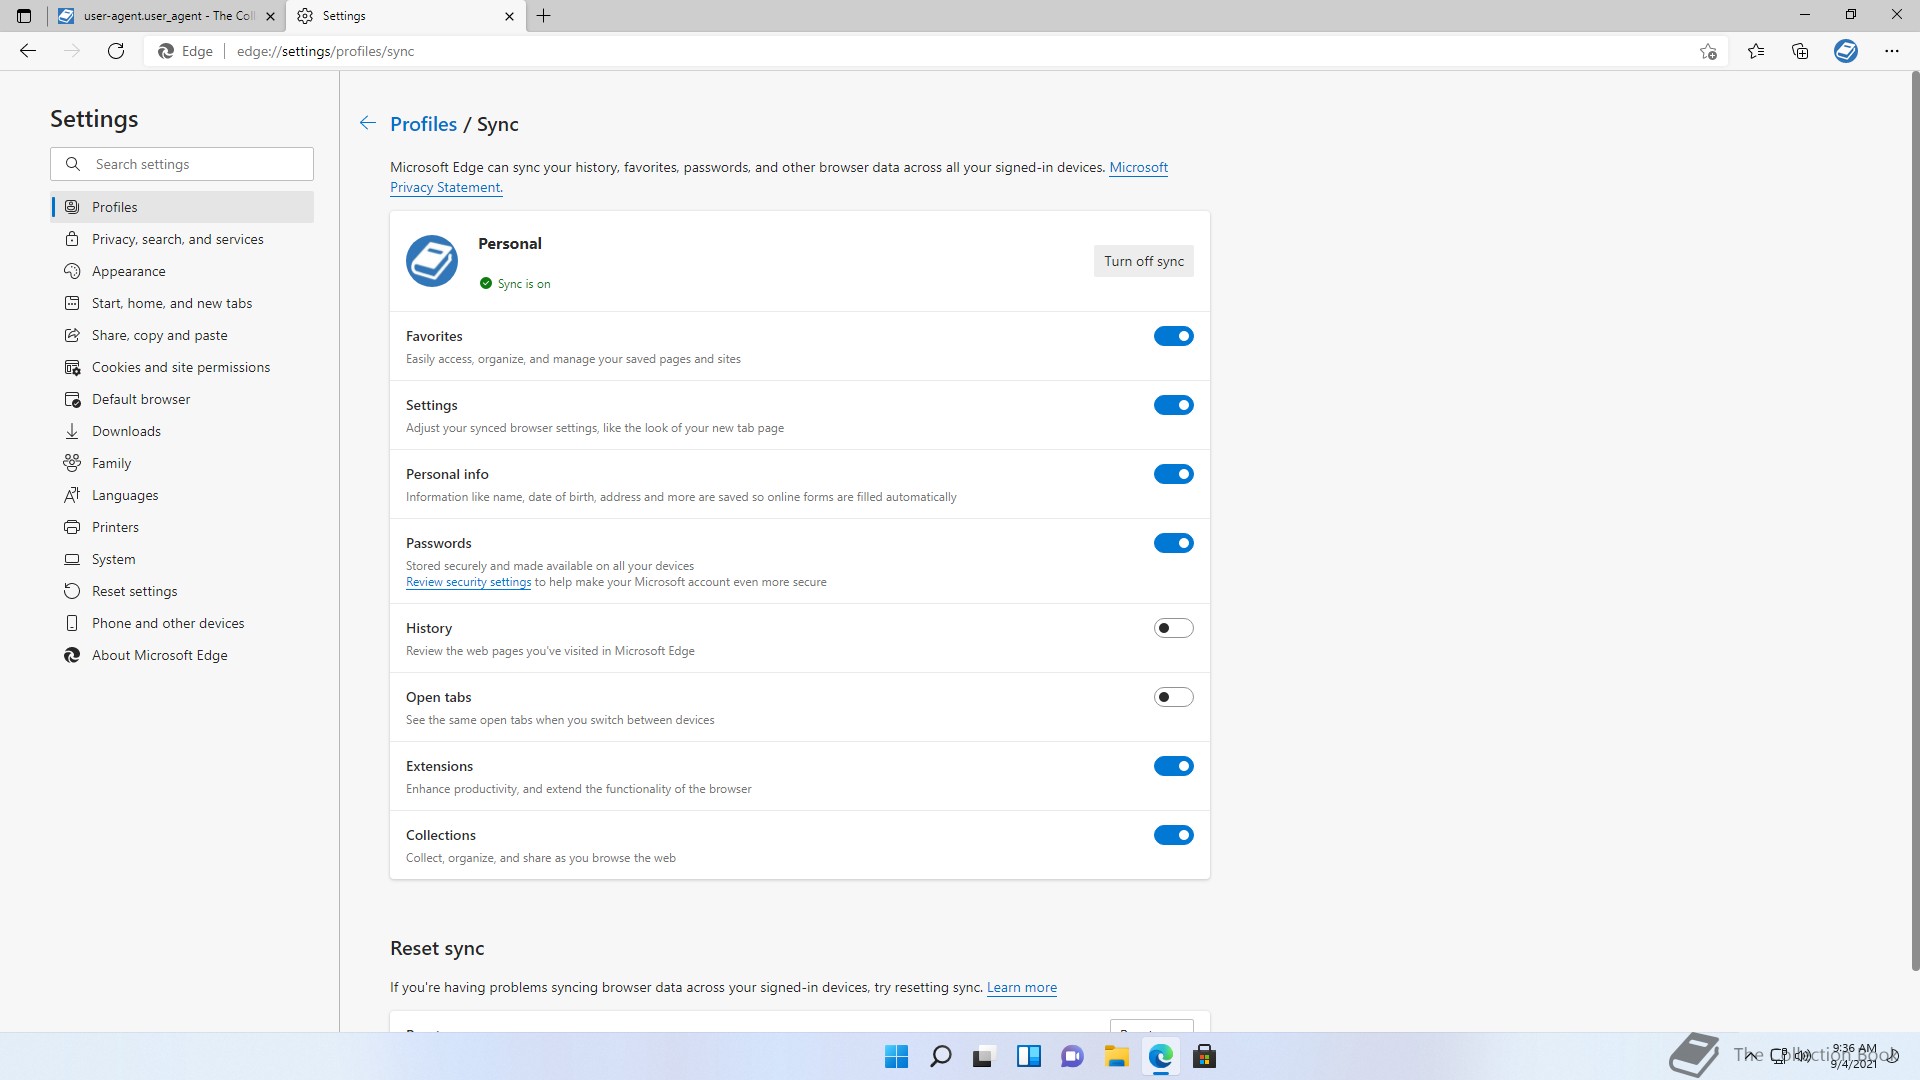
Task: Open Downloads settings
Action: coord(182,431)
